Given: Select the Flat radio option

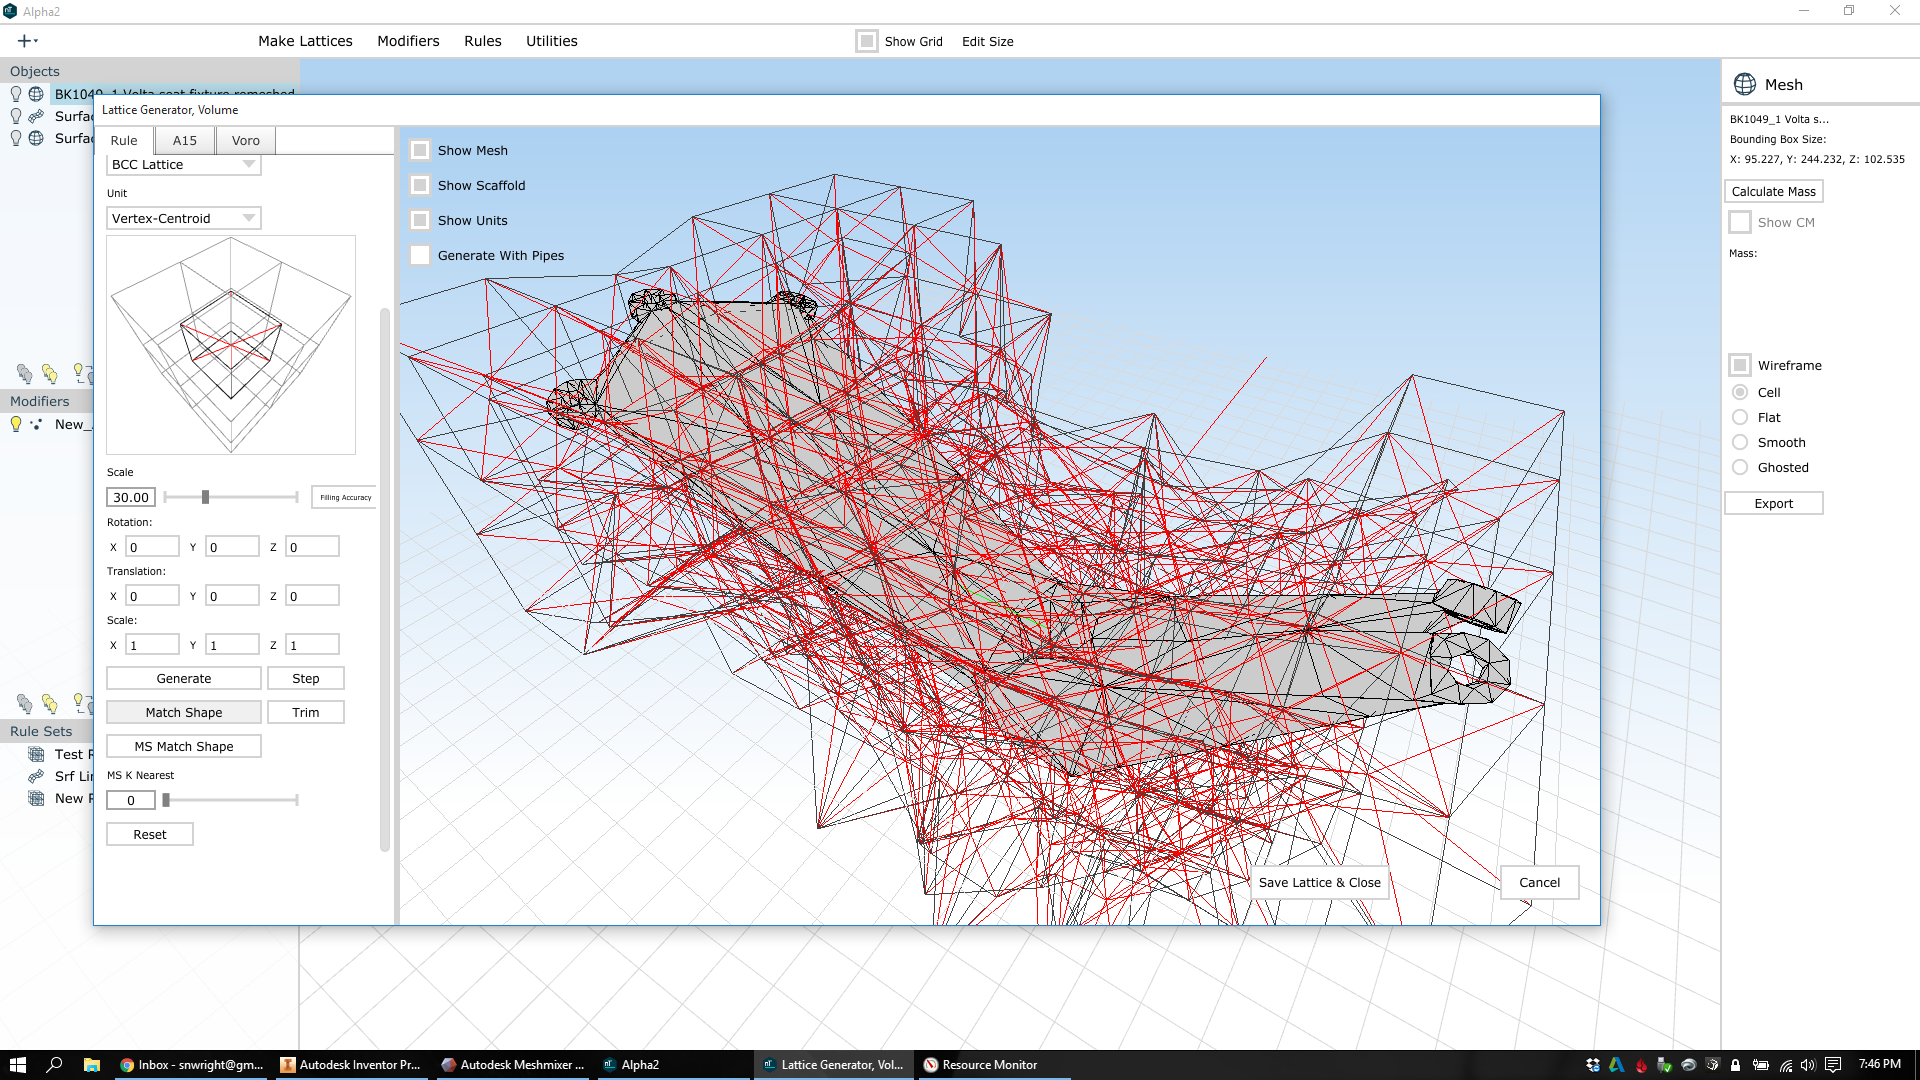Looking at the screenshot, I should [x=1740, y=417].
